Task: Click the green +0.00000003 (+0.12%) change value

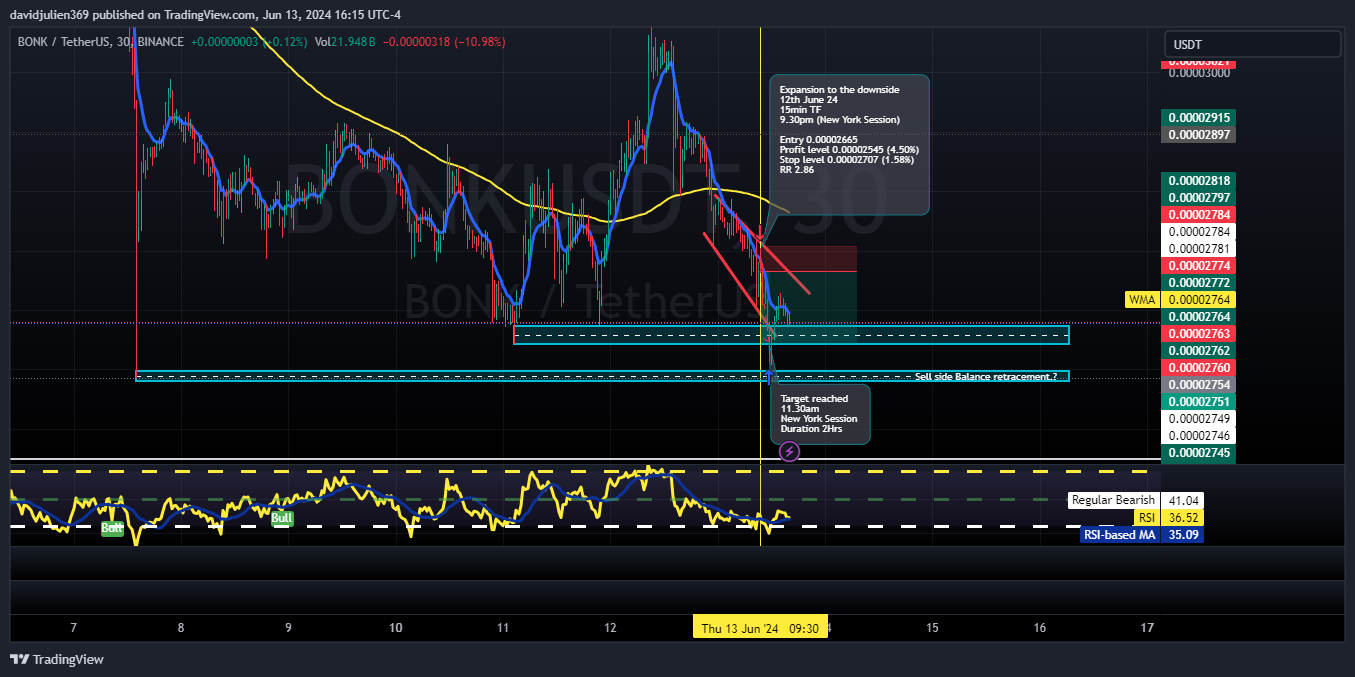Action: 249,42
